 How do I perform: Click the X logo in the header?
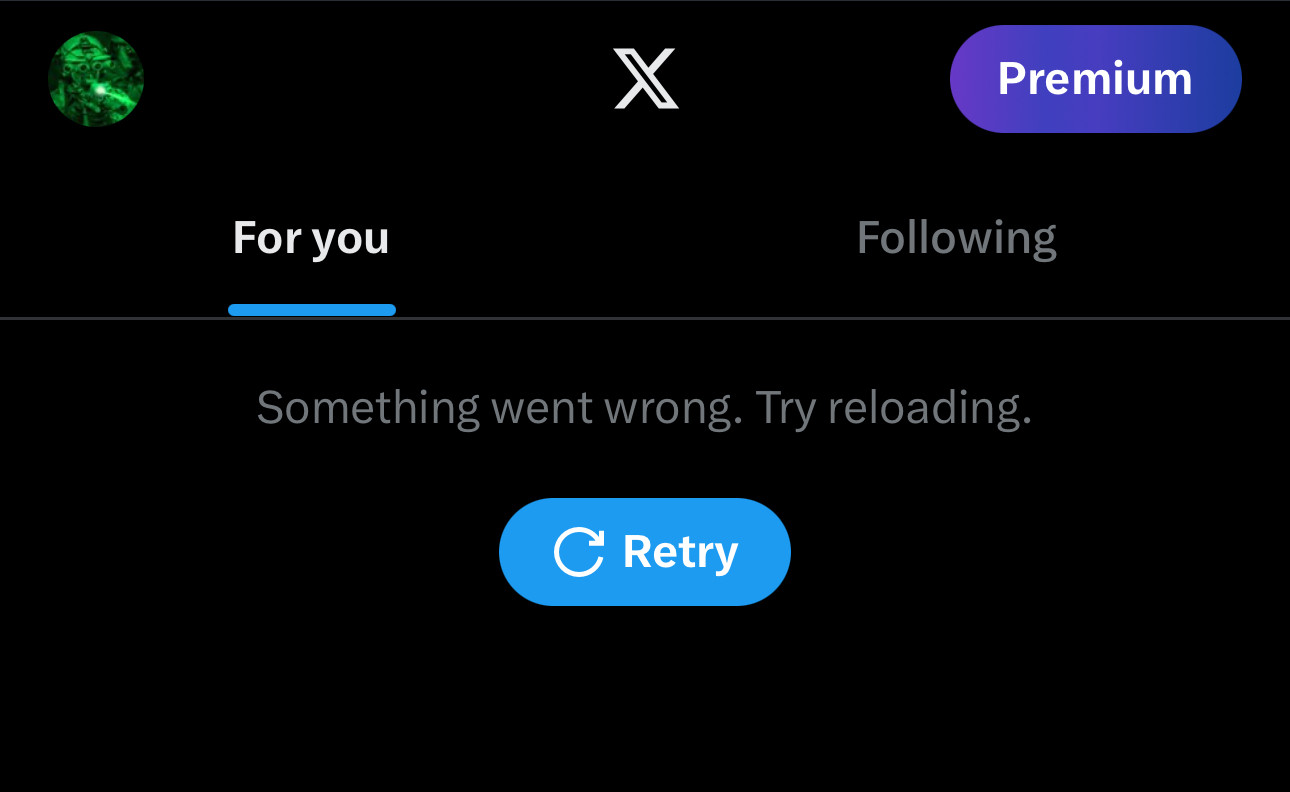tap(646, 79)
